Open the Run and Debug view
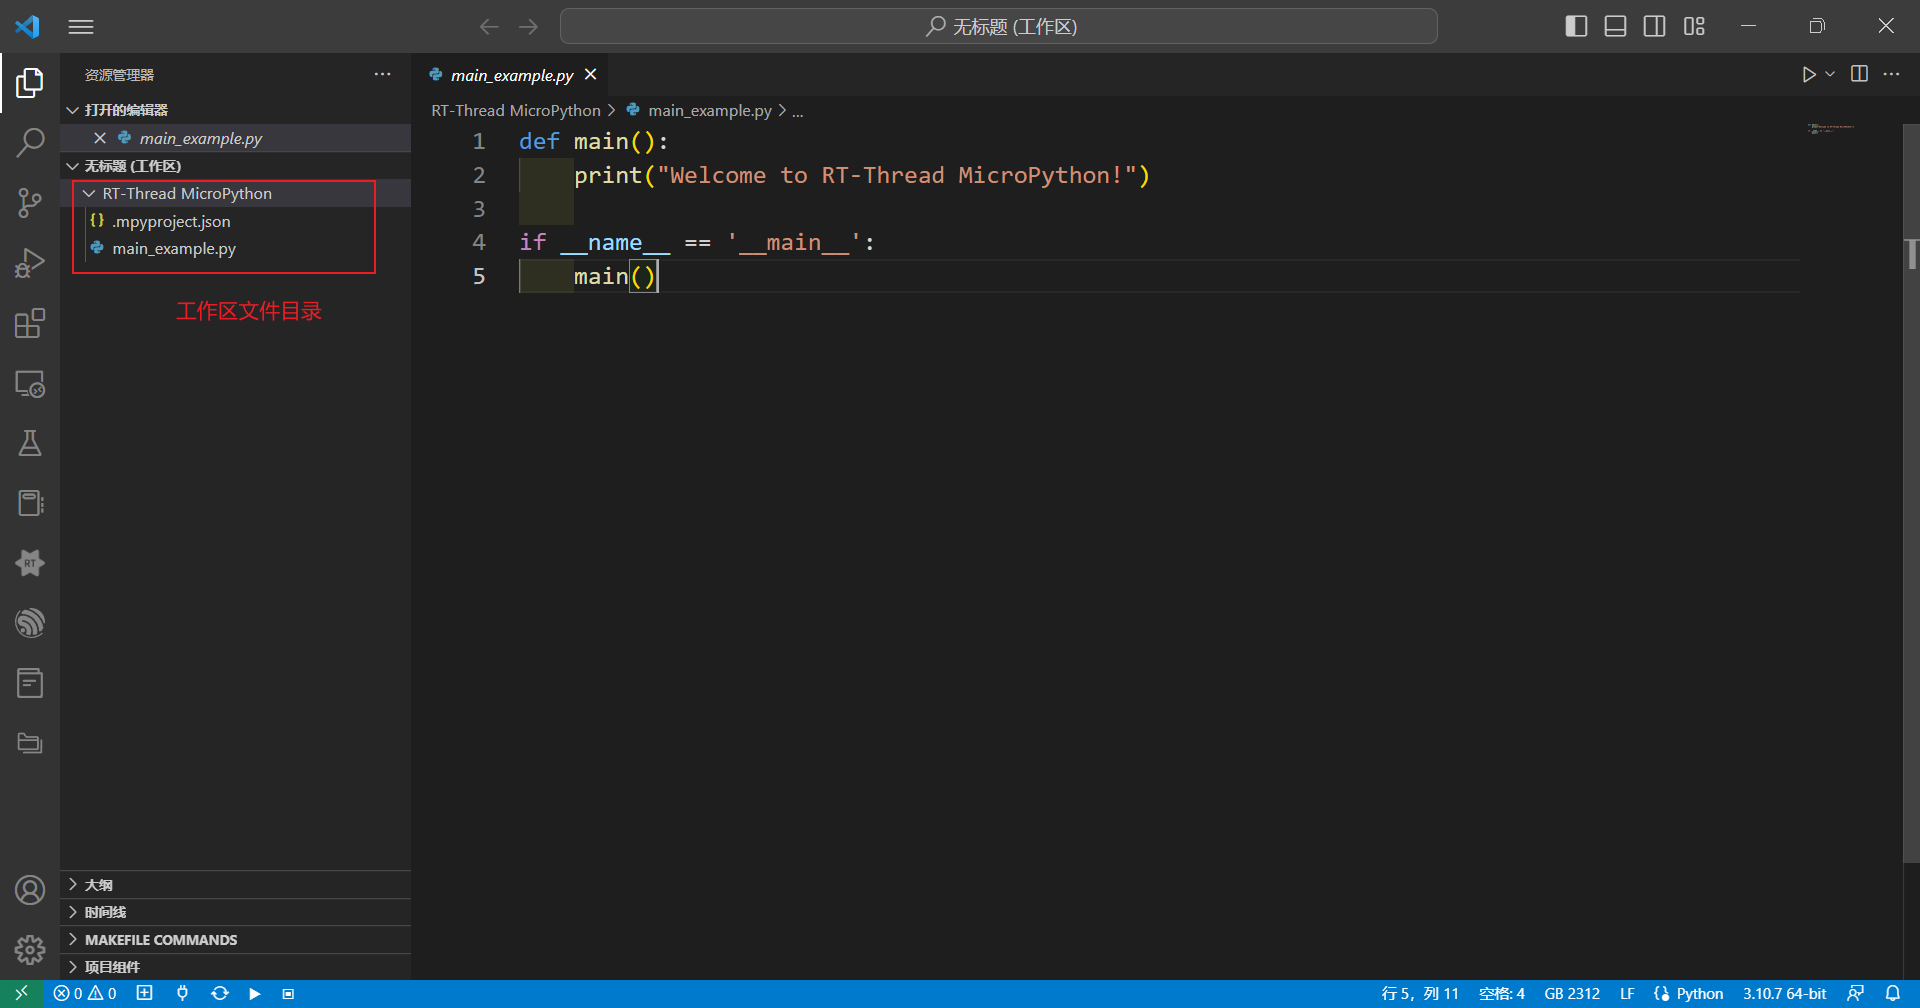1920x1008 pixels. pyautogui.click(x=30, y=263)
